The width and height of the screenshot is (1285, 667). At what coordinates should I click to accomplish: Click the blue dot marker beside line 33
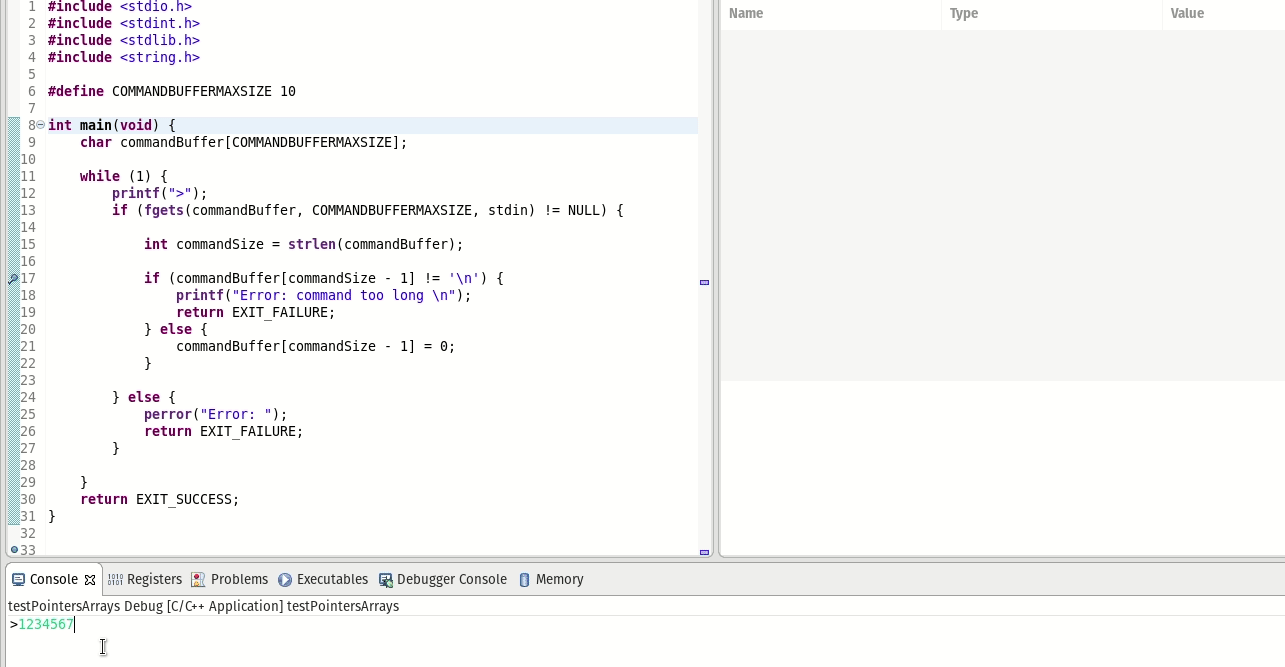[x=14, y=550]
